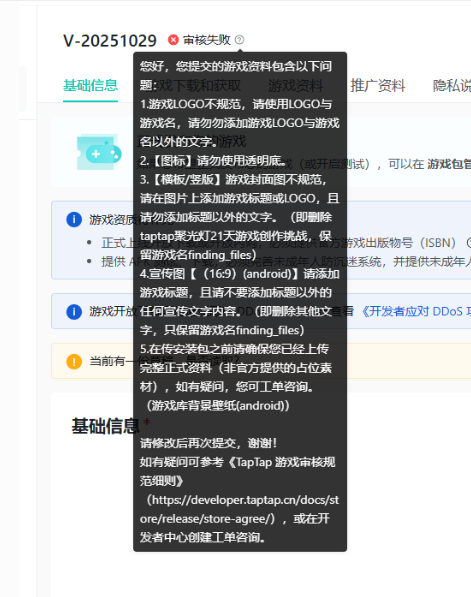Screen dimensions: 471x597
Task: Open the 基础信息 tab
Action: tap(90, 86)
